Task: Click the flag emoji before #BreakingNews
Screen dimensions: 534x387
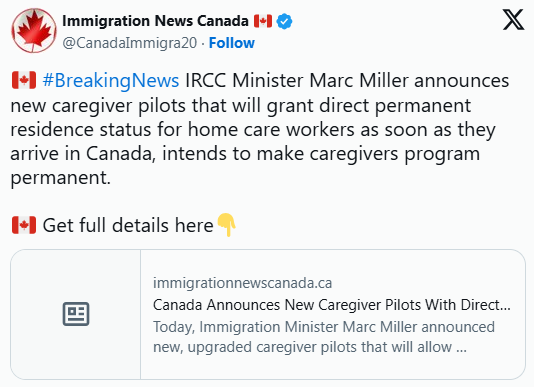Action: pyautogui.click(x=23, y=80)
